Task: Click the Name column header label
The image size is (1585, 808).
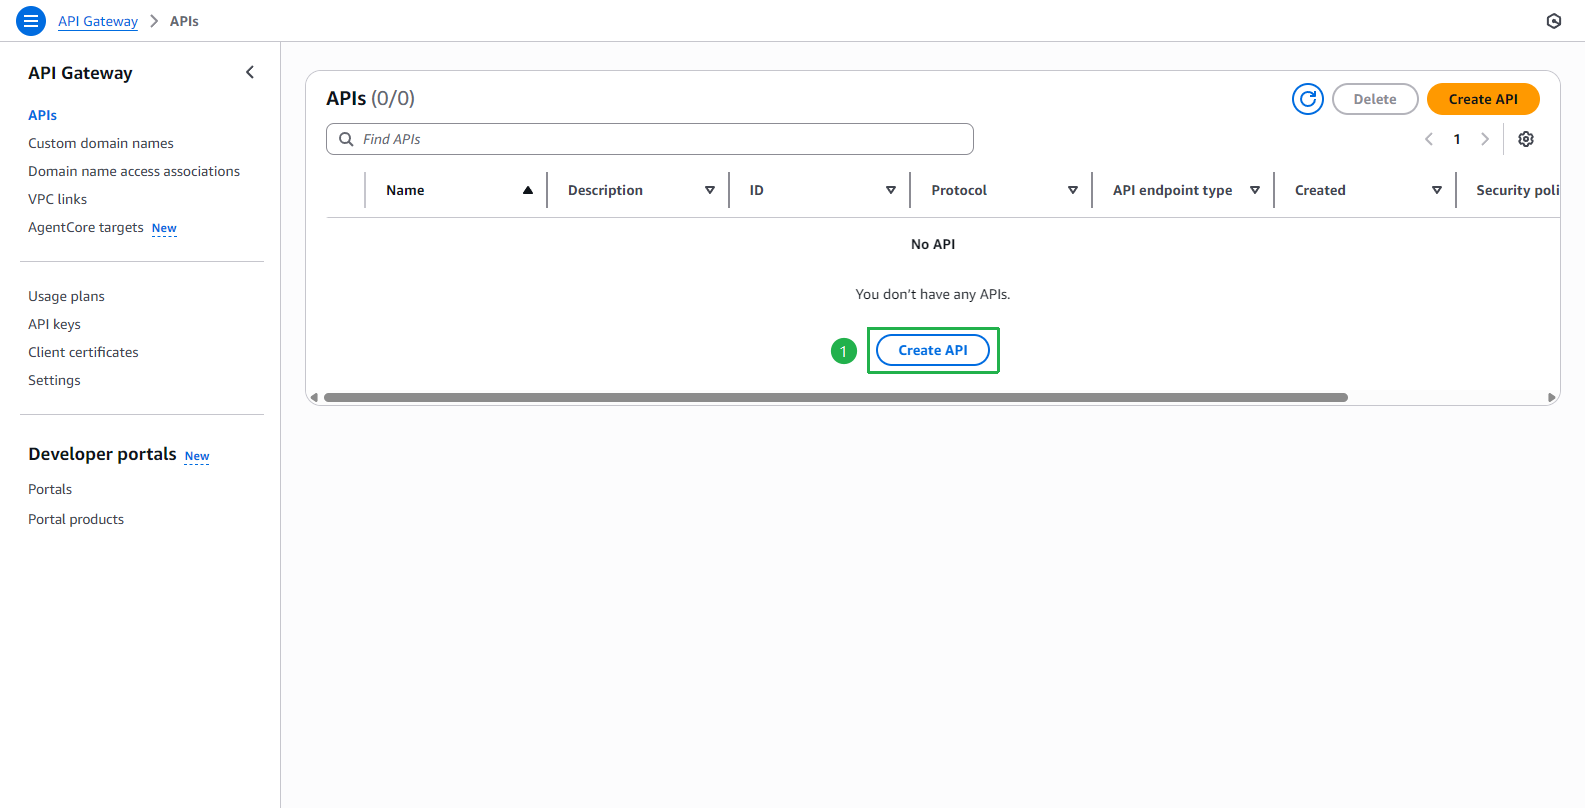Action: (405, 190)
